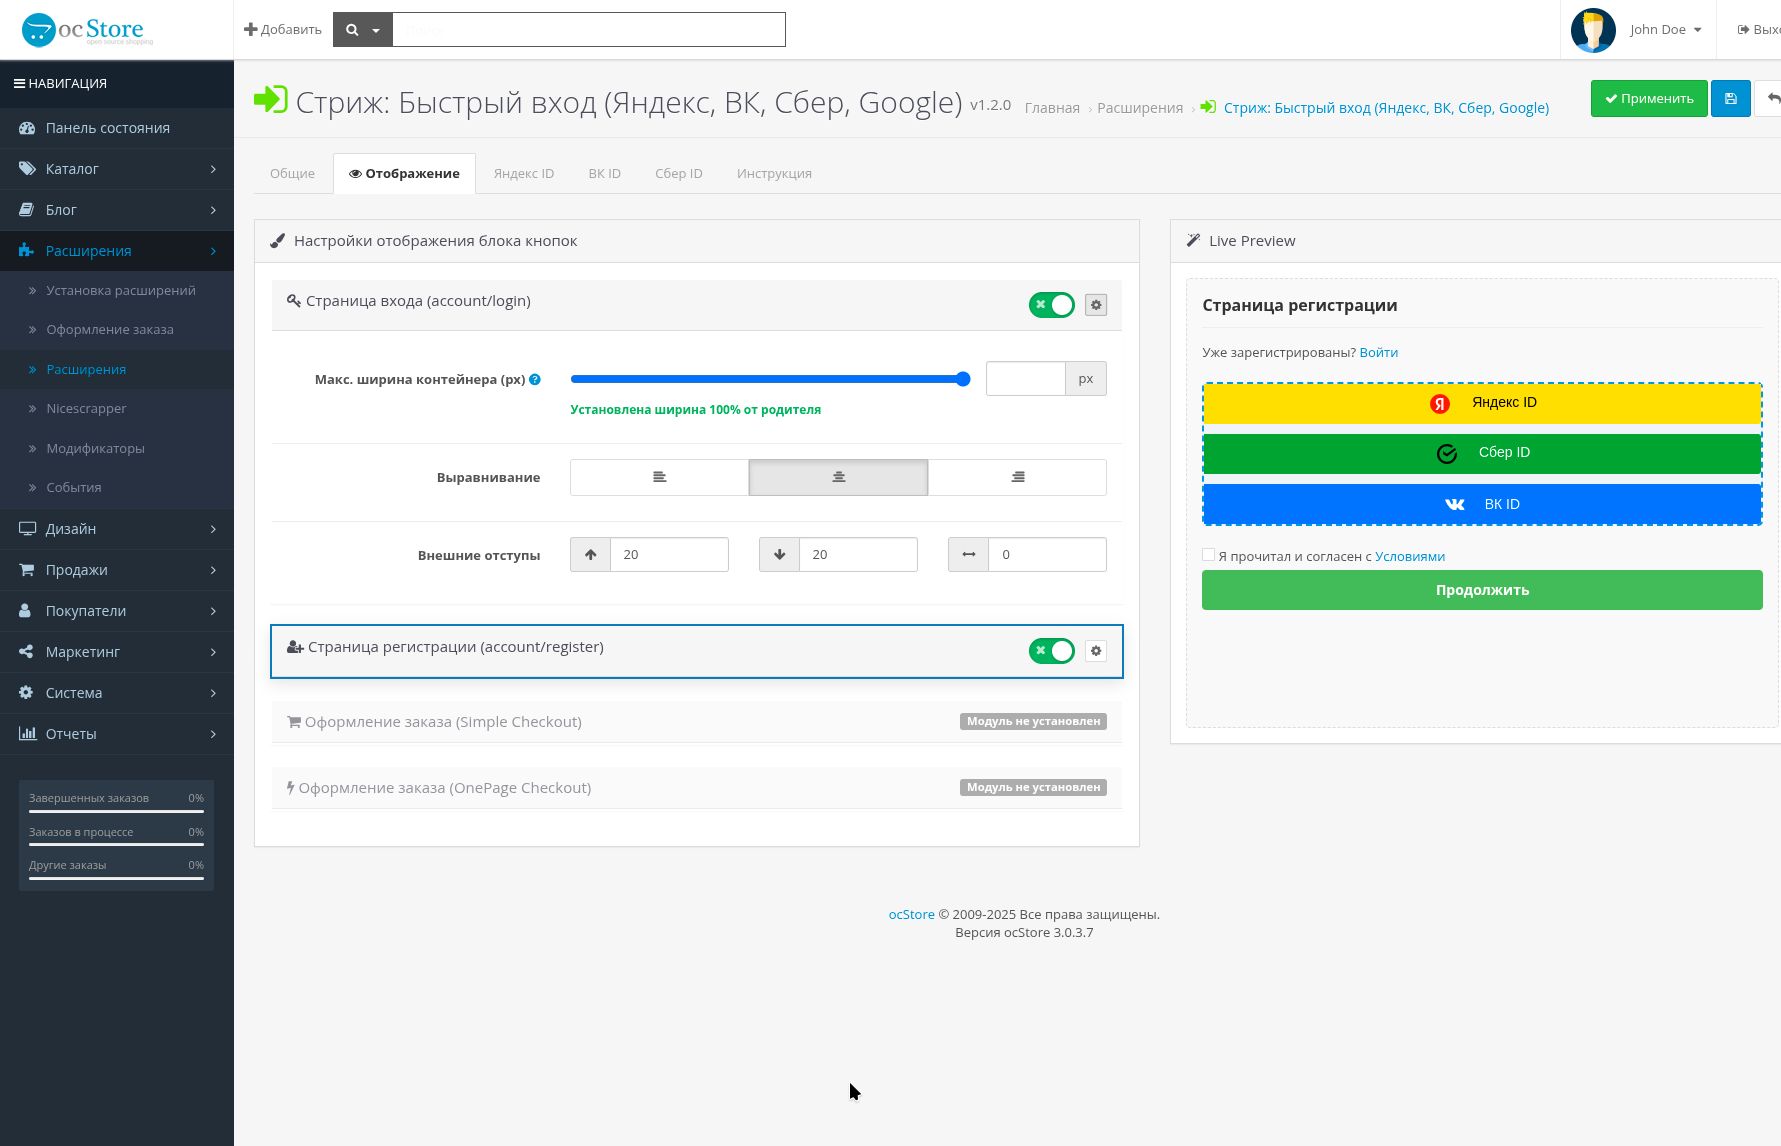Click the Завершенных заказов progress bar
This screenshot has height=1146, width=1781.
[116, 811]
